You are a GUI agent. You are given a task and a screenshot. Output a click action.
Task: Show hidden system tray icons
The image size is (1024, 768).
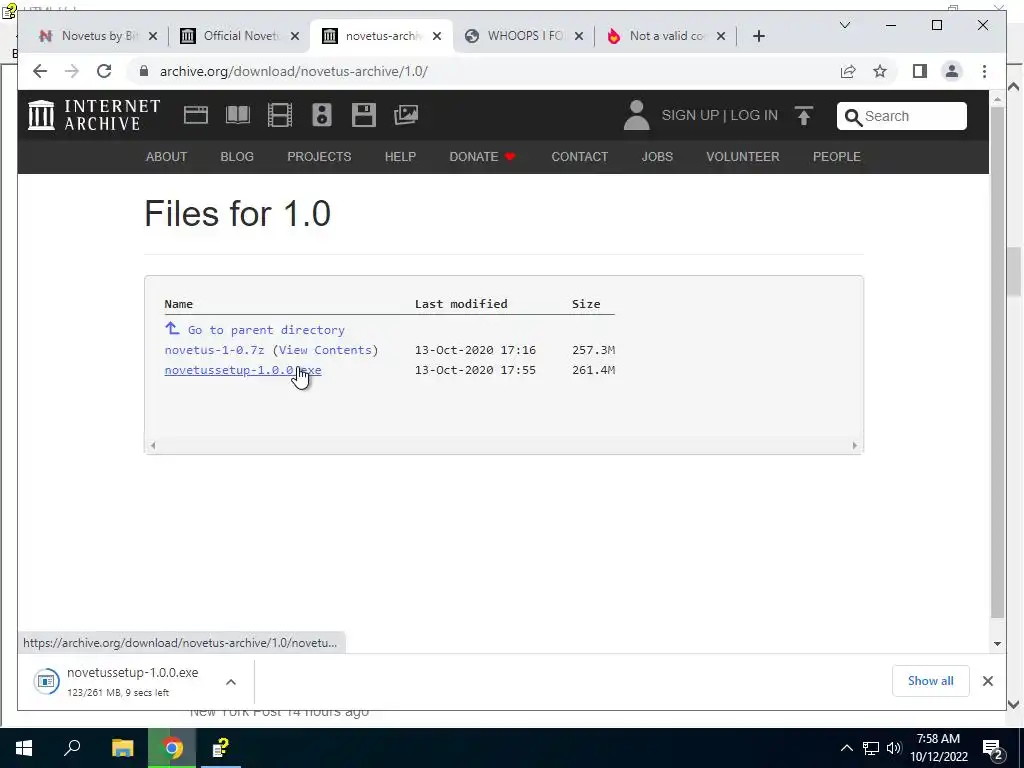[846, 748]
